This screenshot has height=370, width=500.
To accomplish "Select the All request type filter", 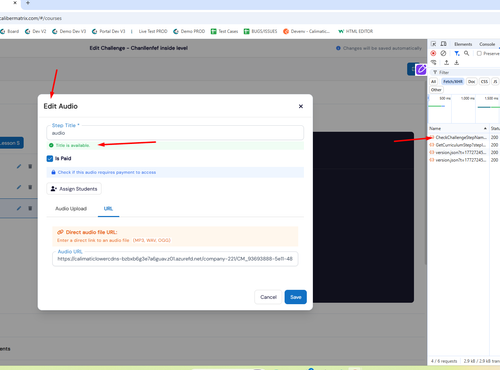I will pos(433,82).
